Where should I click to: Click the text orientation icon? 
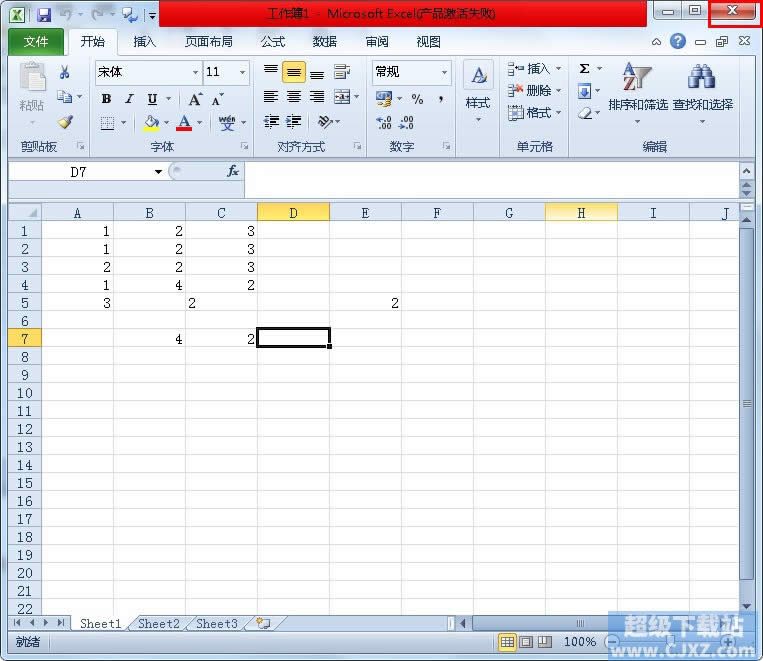[325, 122]
